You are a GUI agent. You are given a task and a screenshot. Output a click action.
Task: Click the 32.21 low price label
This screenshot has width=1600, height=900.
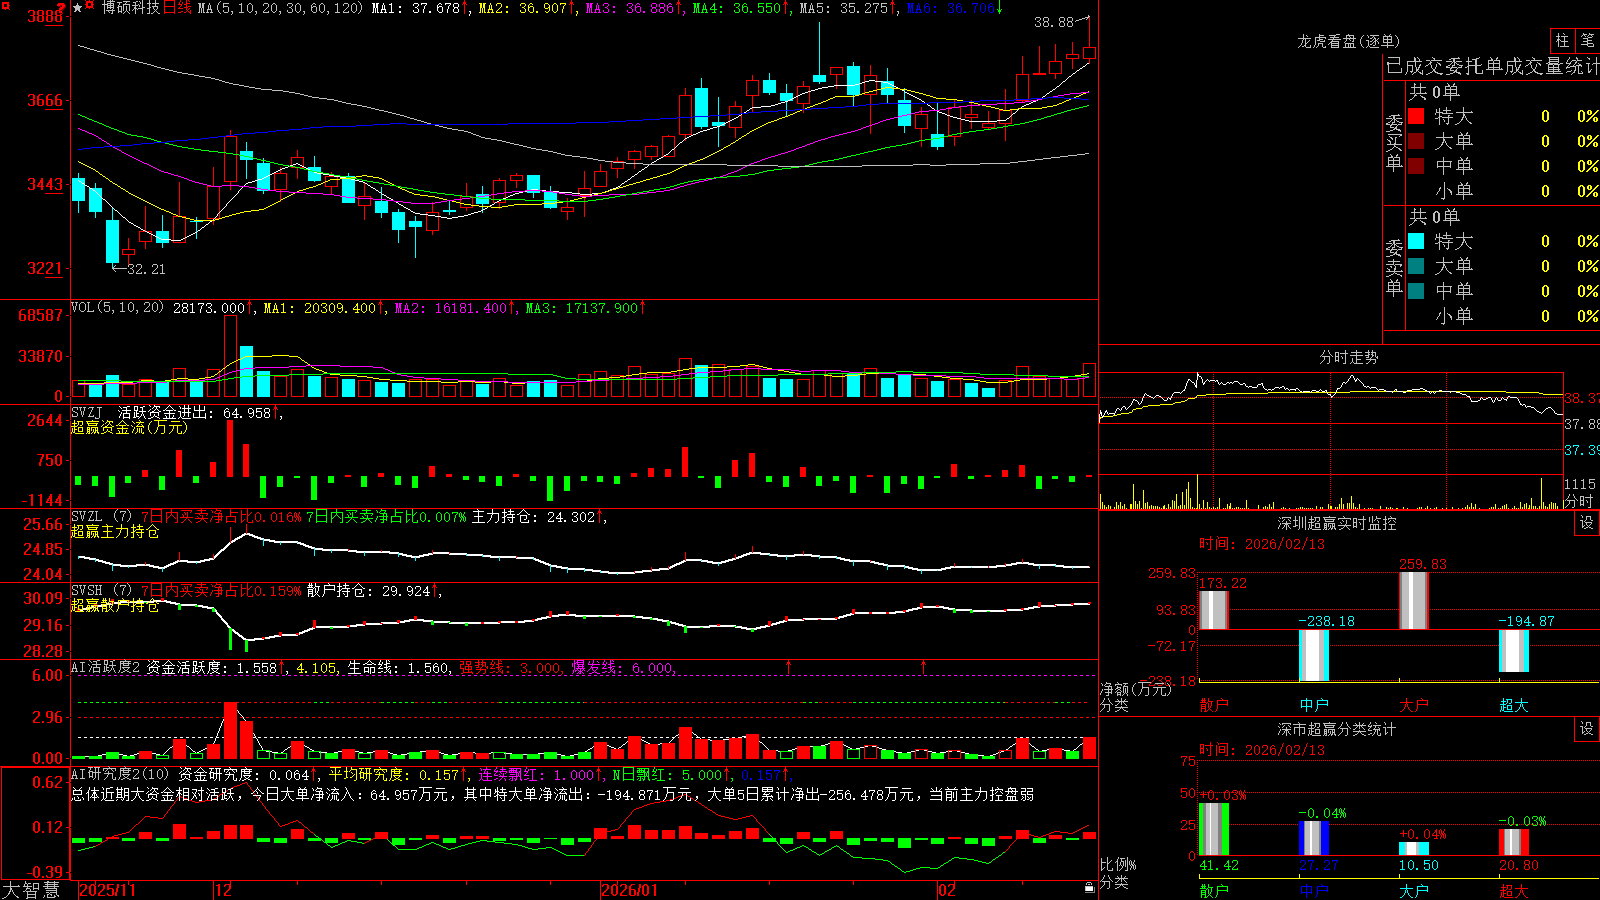146,269
